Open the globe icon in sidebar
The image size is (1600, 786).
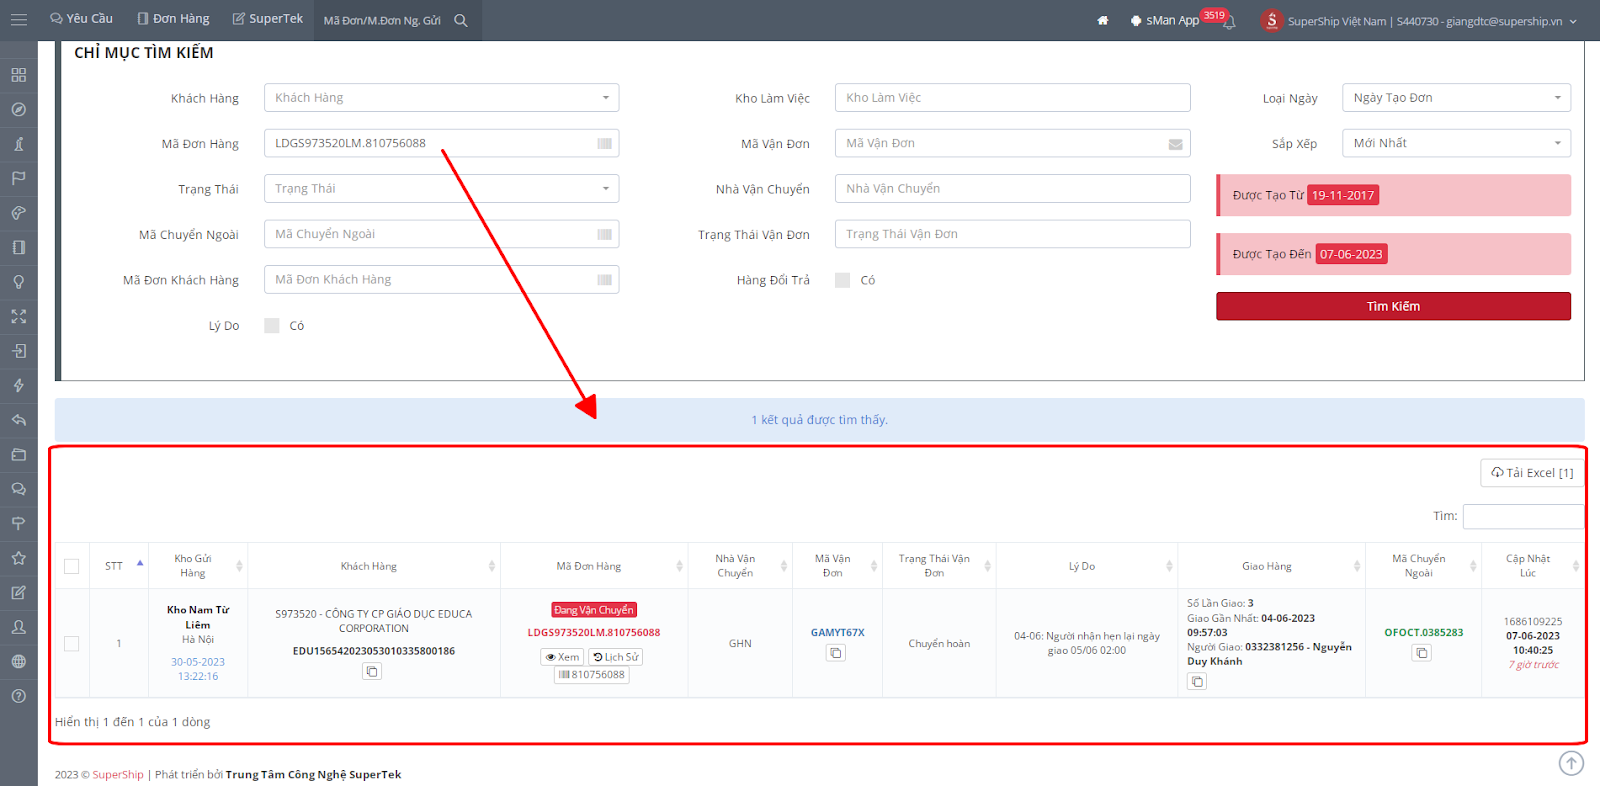click(18, 661)
